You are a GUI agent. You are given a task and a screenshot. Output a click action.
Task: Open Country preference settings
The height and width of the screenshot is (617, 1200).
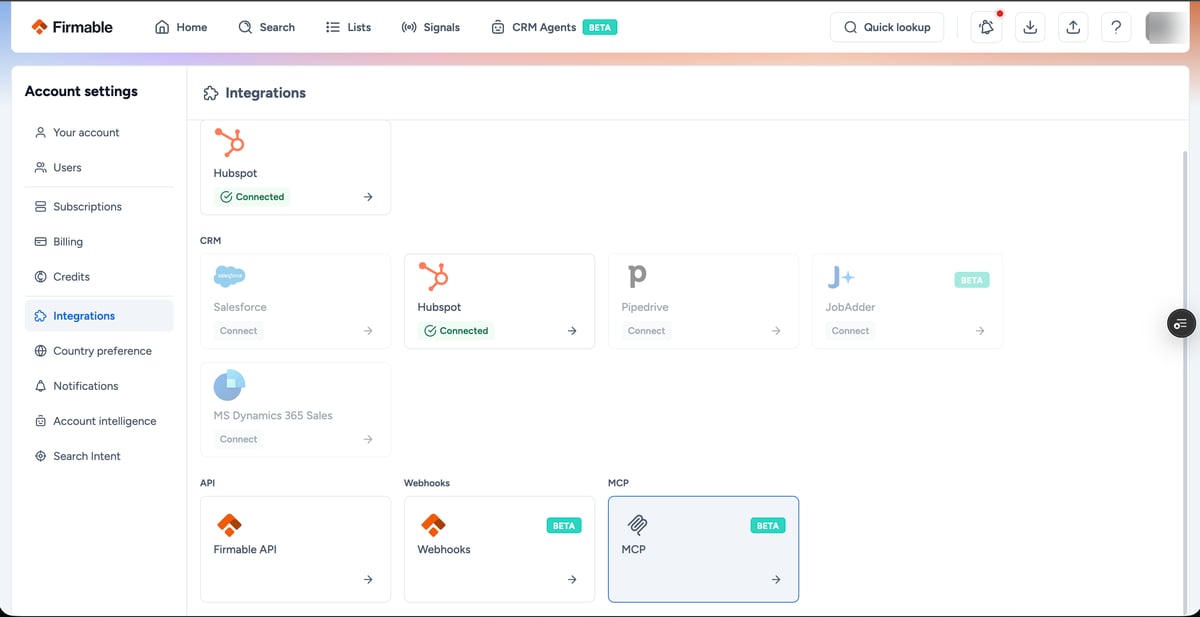pyautogui.click(x=99, y=351)
